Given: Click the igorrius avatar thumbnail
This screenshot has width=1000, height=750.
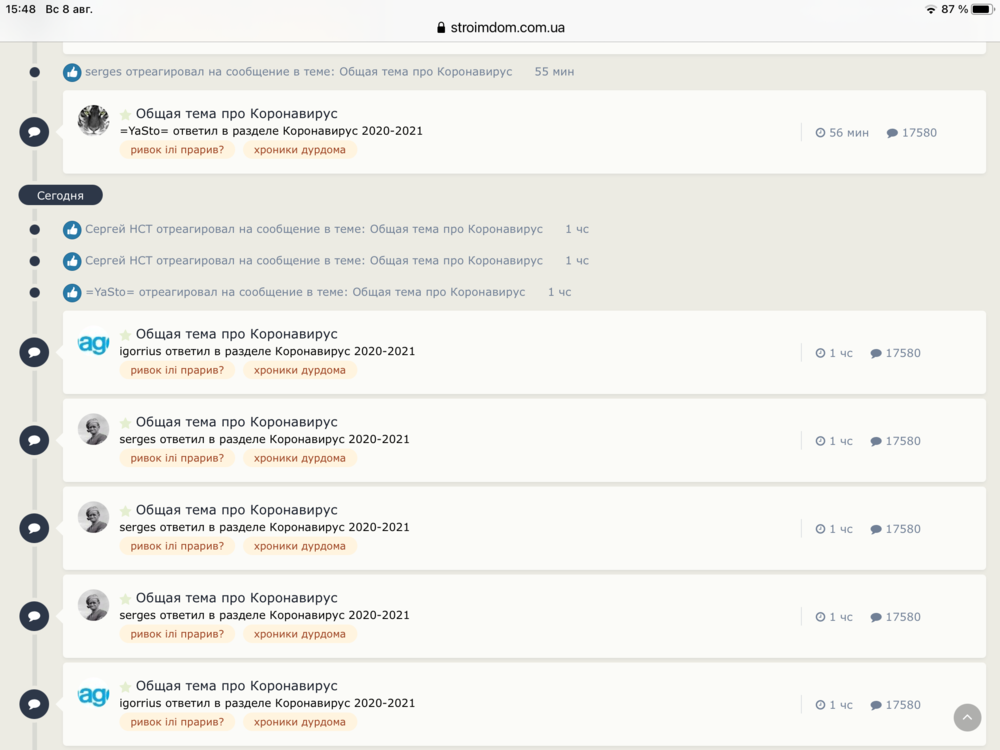Looking at the screenshot, I should coord(93,345).
